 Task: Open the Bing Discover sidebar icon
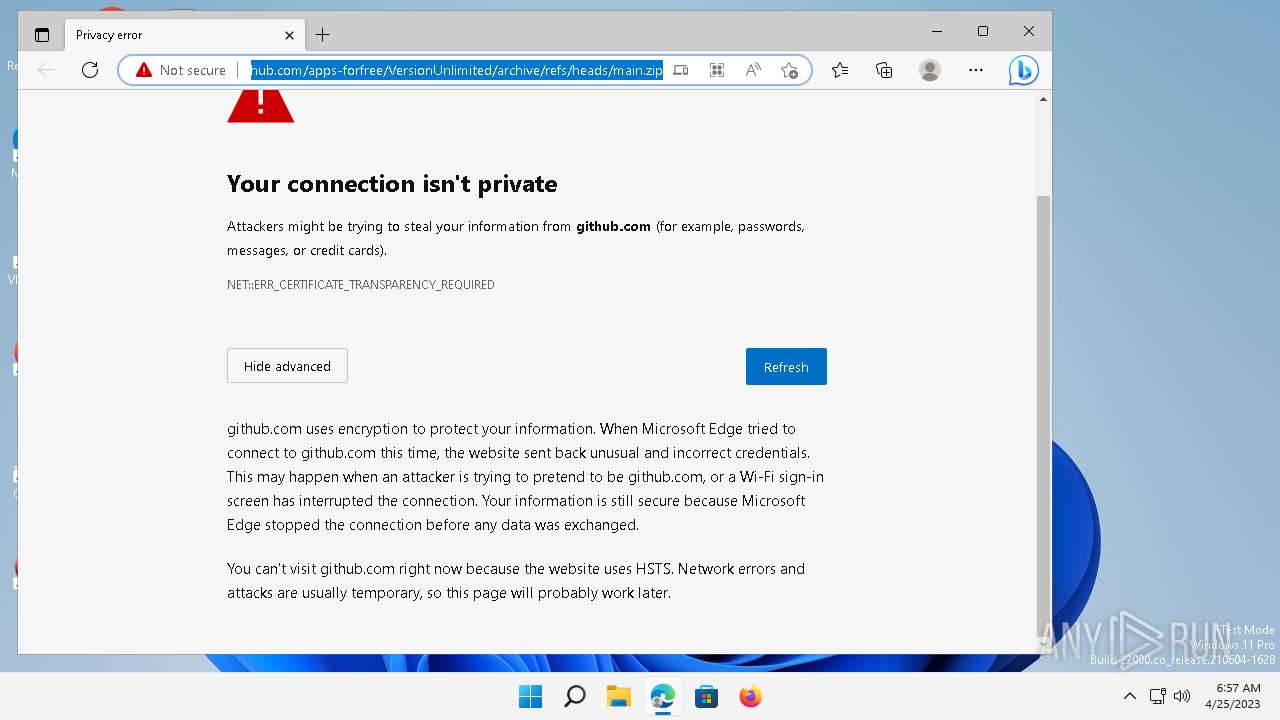tap(1023, 70)
